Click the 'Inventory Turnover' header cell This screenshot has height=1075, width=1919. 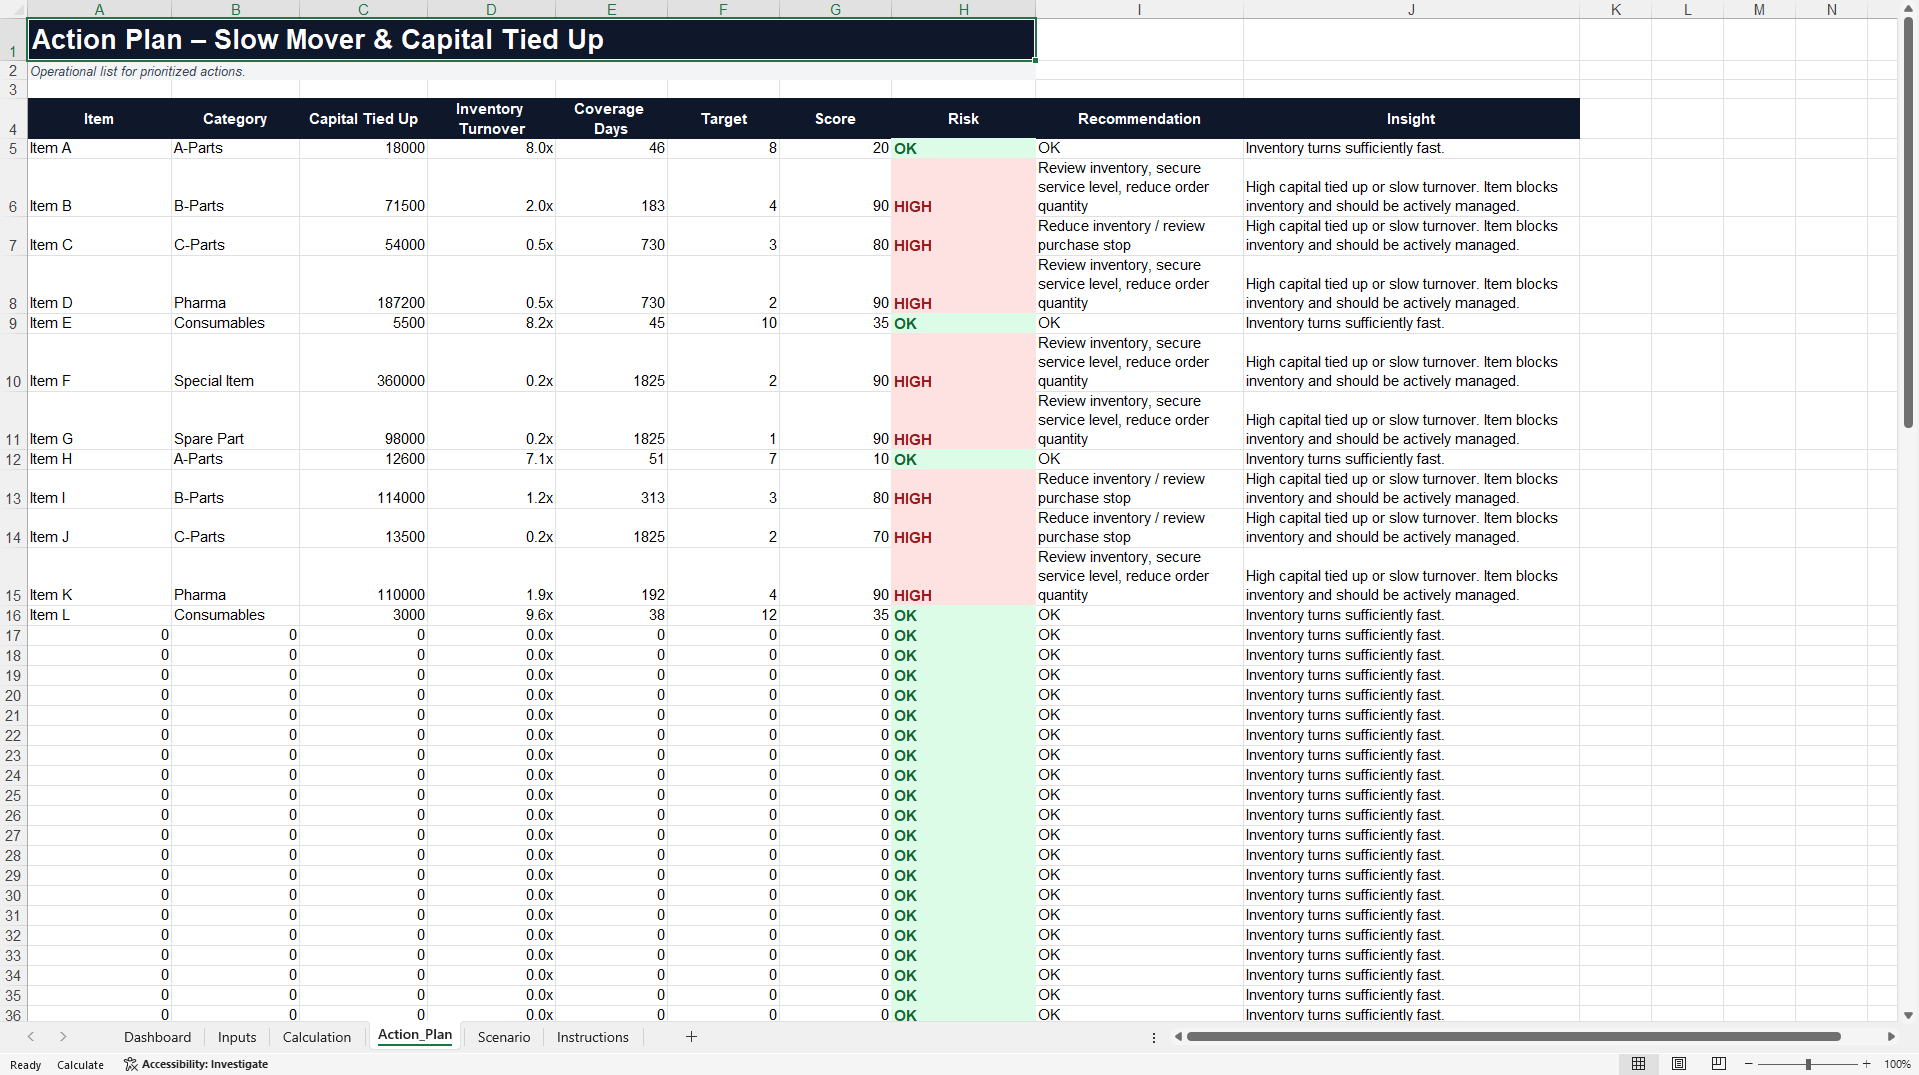click(491, 119)
